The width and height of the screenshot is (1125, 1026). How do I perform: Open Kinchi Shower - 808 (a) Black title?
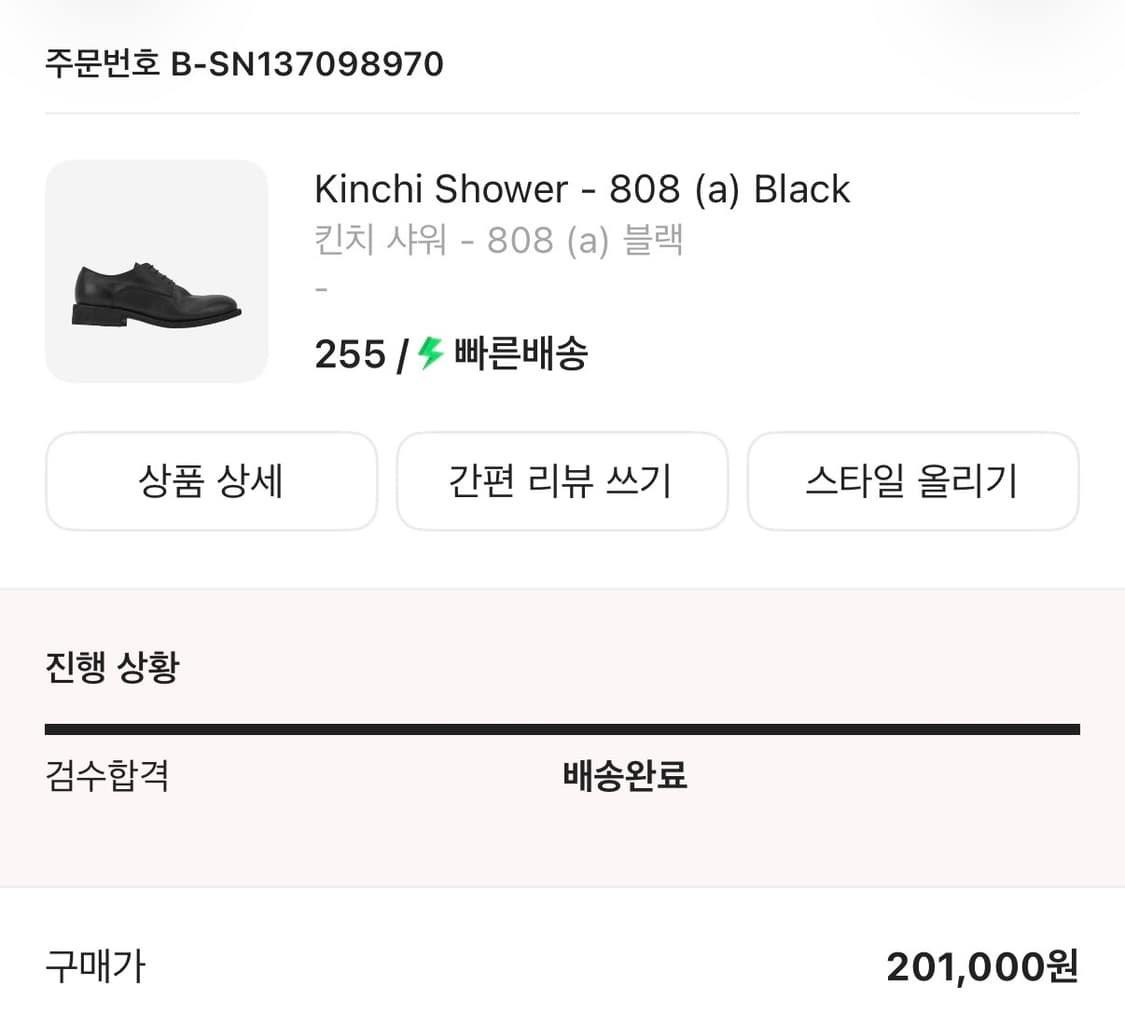(582, 189)
